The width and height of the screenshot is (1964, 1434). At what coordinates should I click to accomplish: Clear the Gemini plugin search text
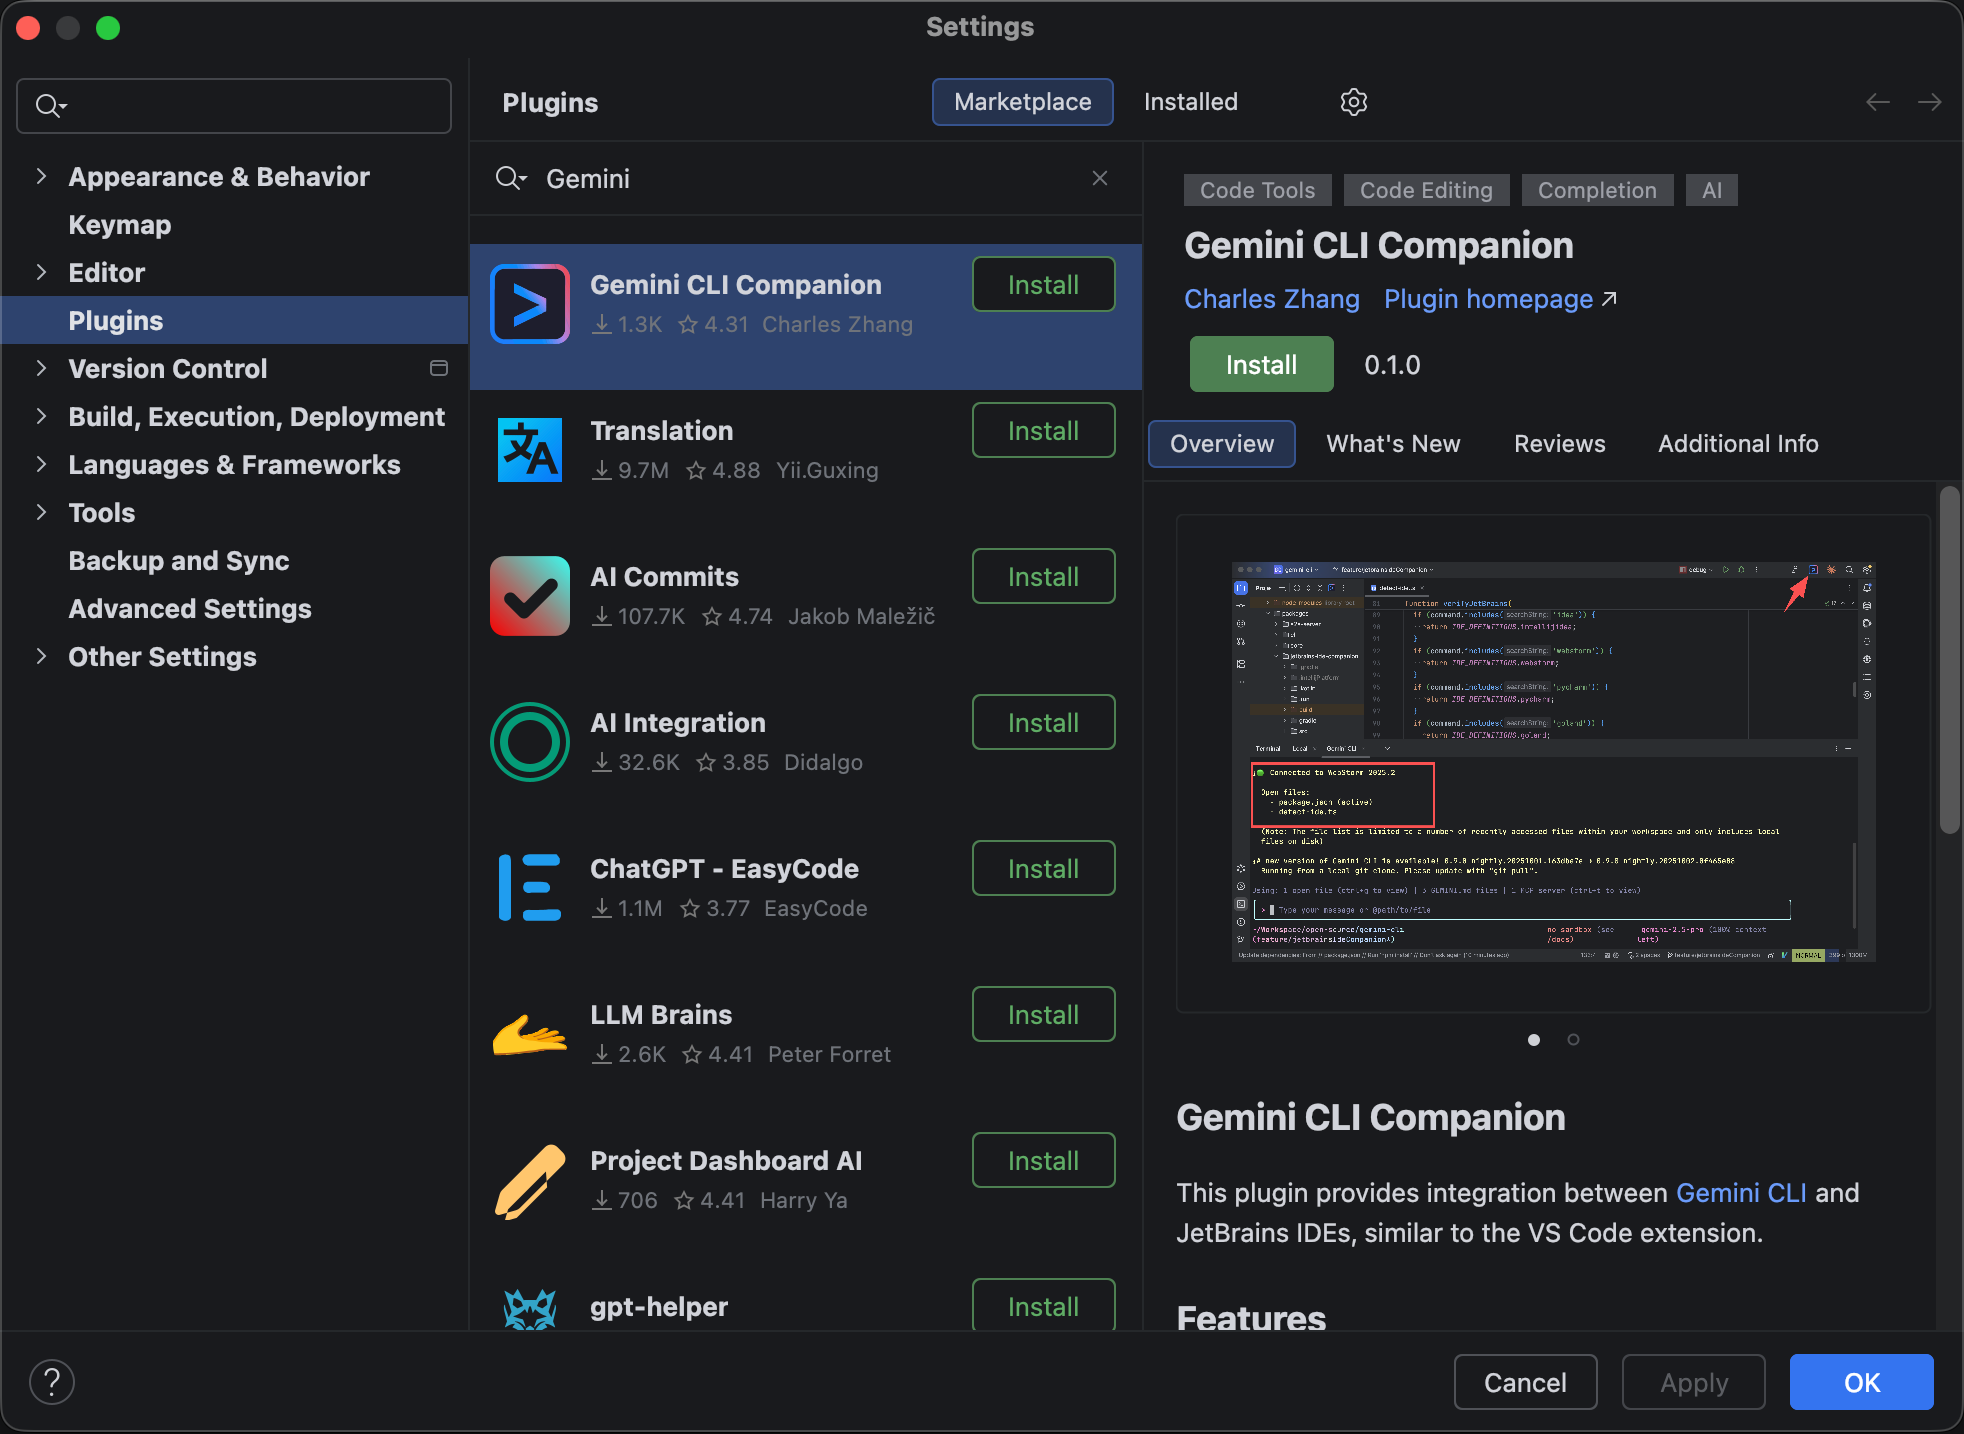click(1100, 178)
